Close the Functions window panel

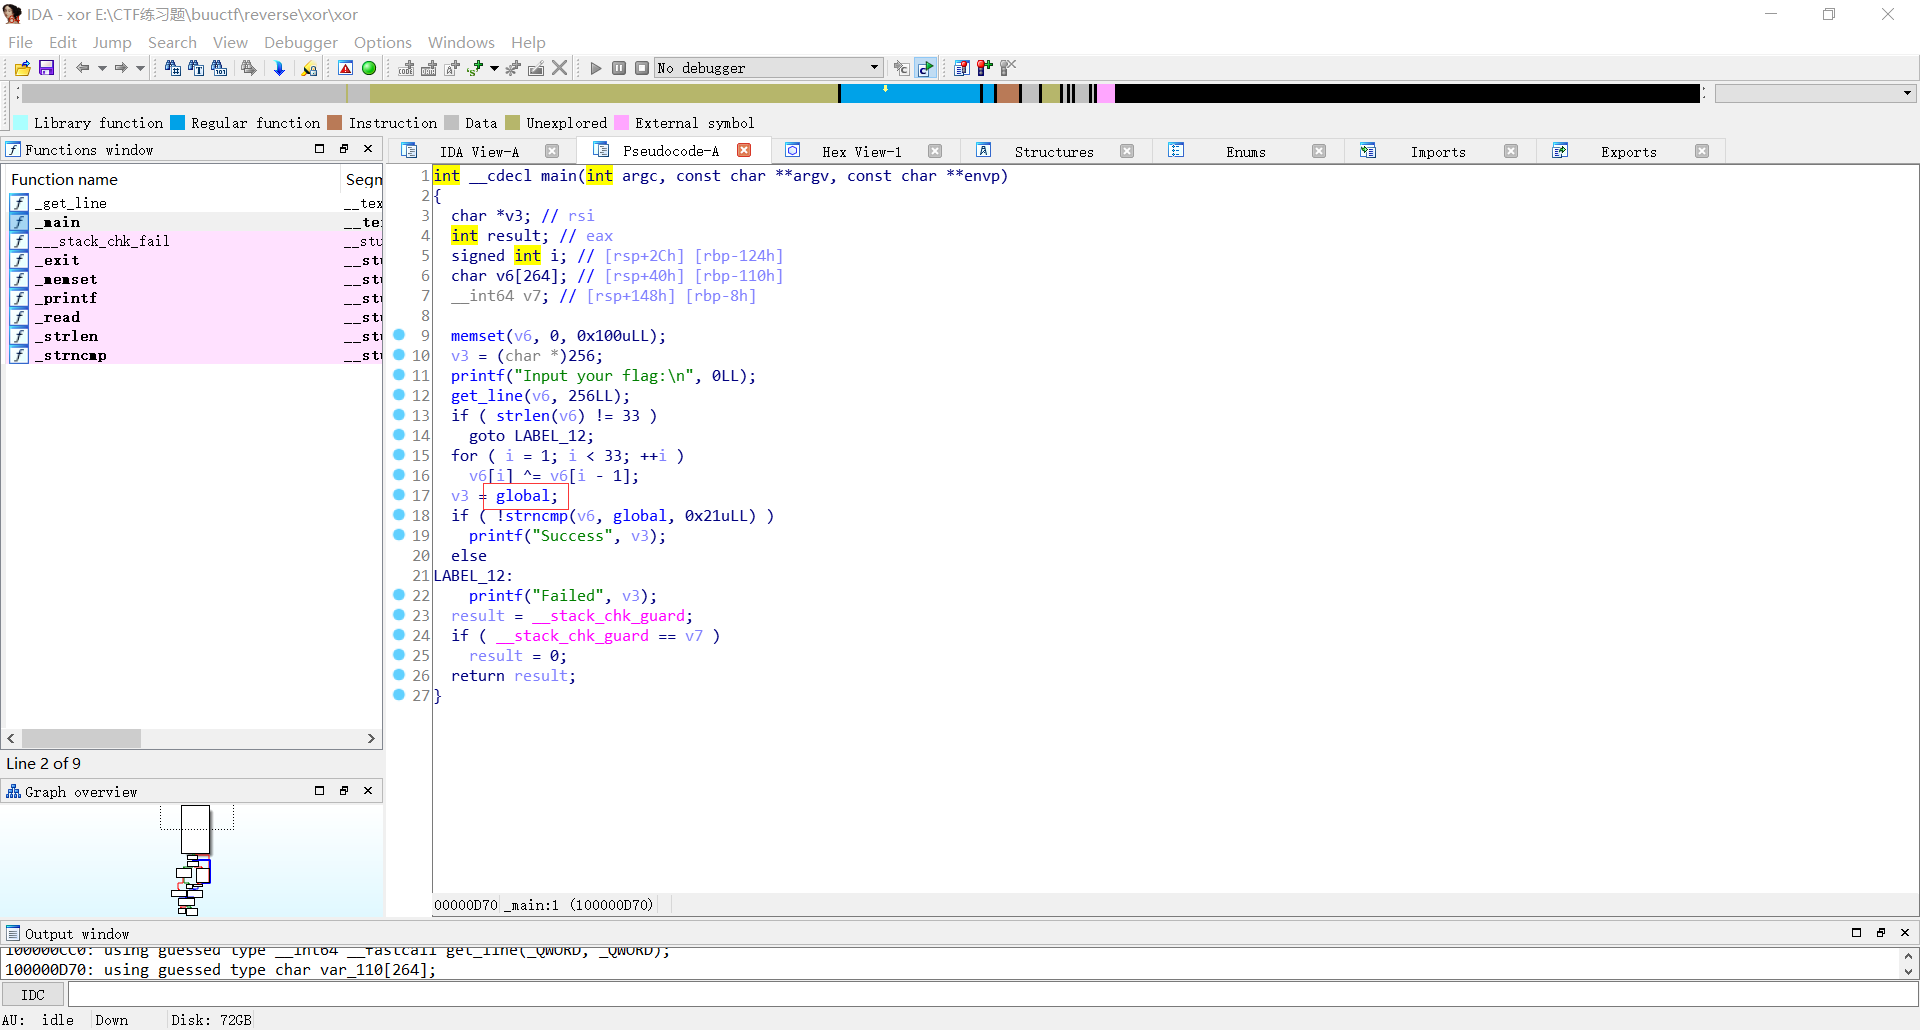pos(368,148)
